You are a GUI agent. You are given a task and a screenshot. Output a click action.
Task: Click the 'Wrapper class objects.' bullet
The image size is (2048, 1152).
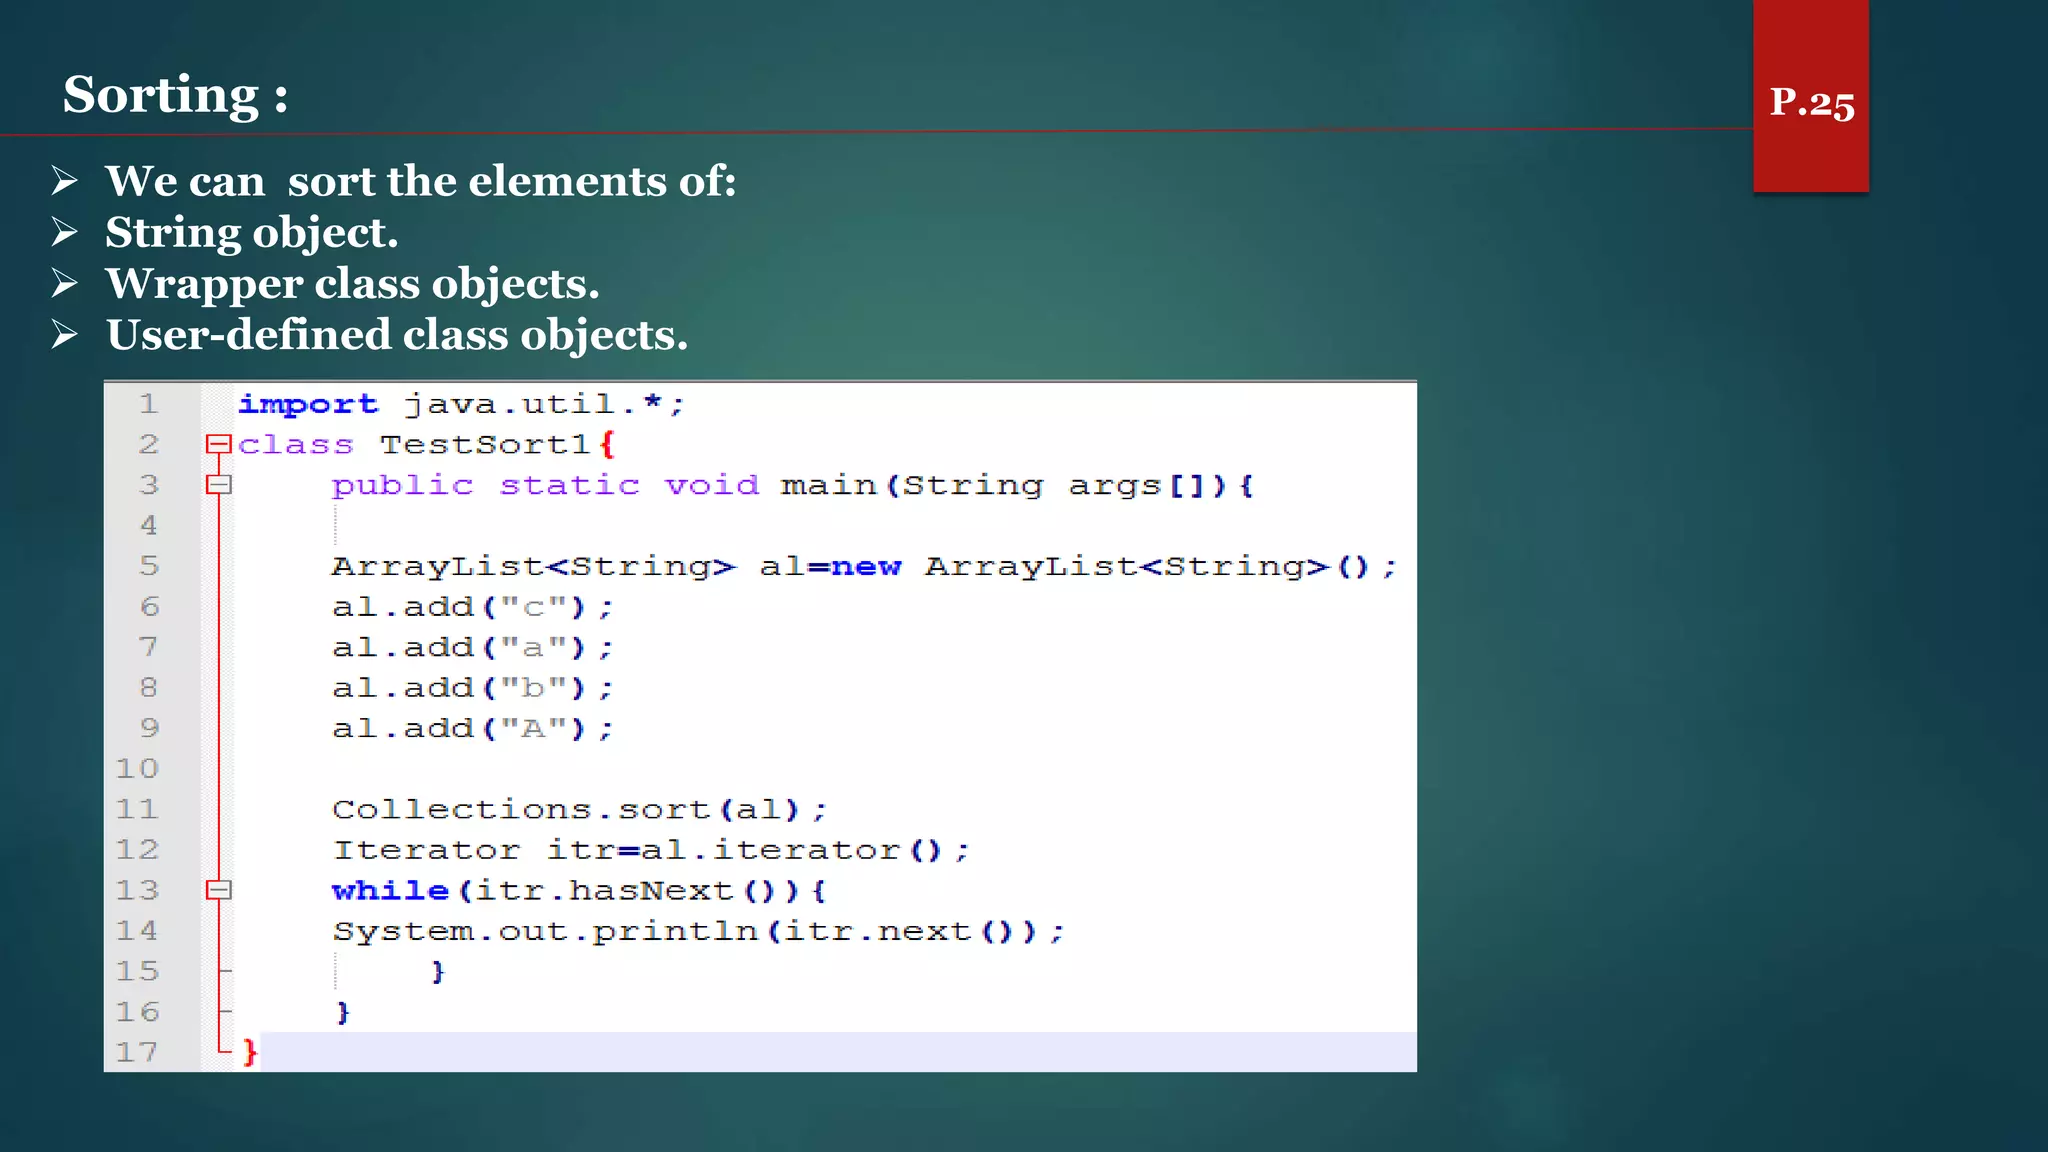(x=352, y=284)
